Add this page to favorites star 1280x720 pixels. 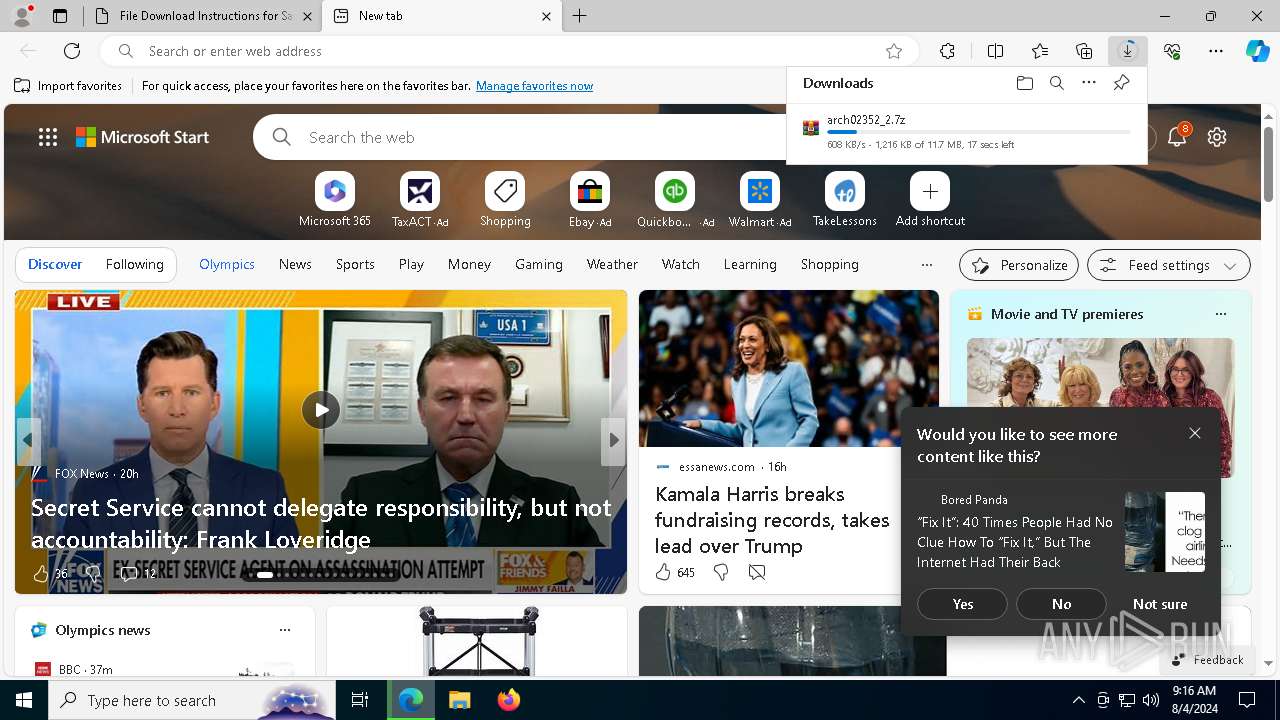pyautogui.click(x=894, y=51)
